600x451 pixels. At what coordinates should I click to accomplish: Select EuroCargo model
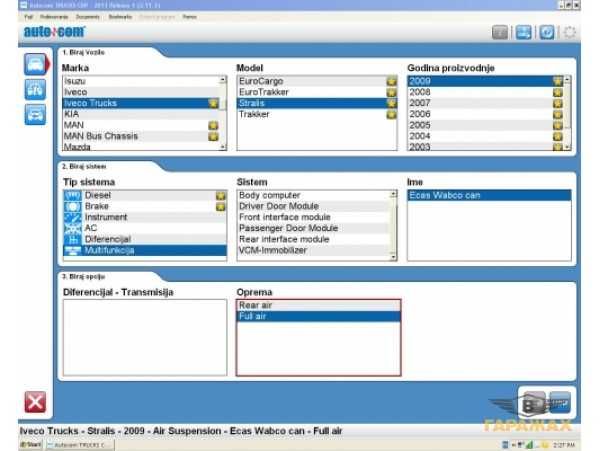pyautogui.click(x=317, y=81)
